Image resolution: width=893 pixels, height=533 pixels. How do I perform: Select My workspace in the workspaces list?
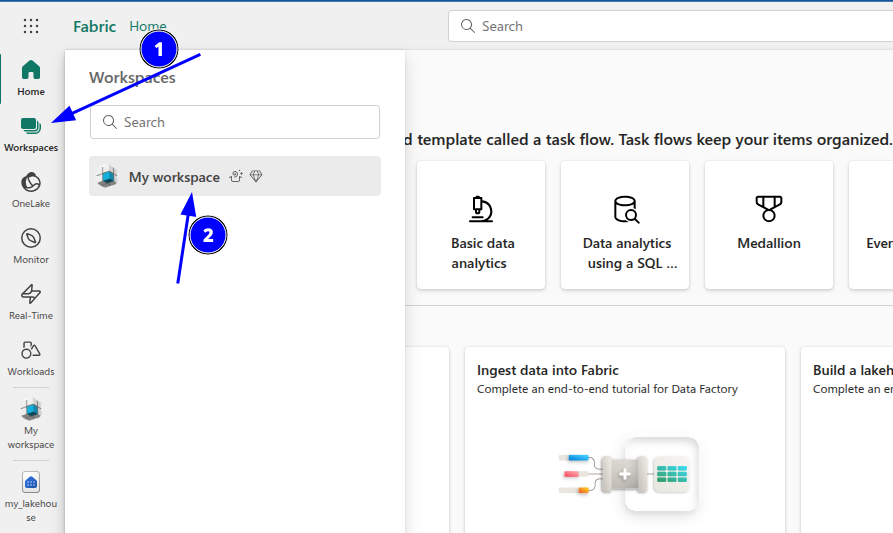235,176
